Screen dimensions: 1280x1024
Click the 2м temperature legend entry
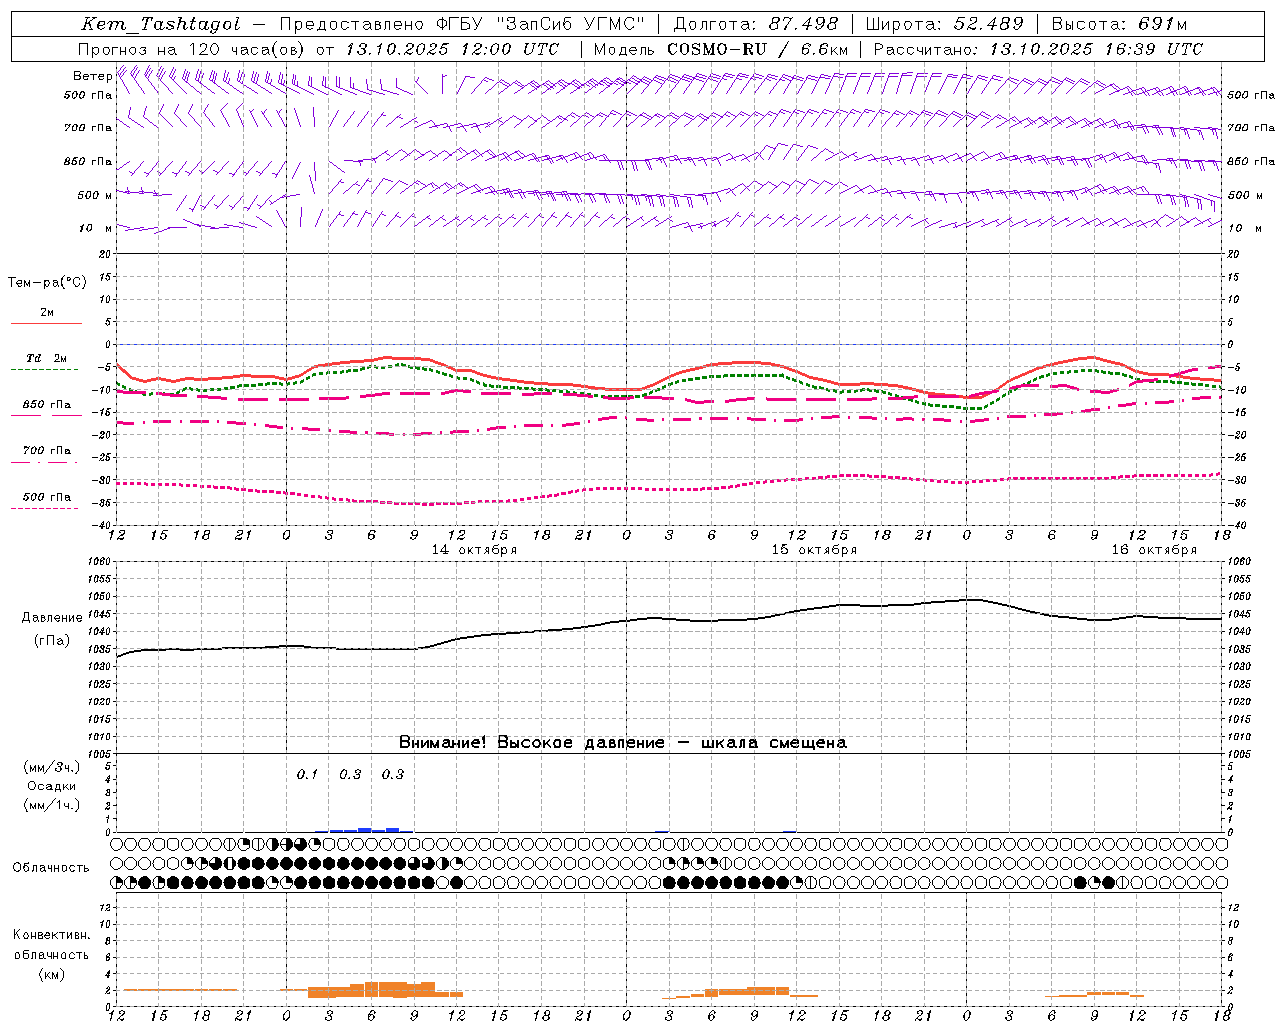coord(47,313)
